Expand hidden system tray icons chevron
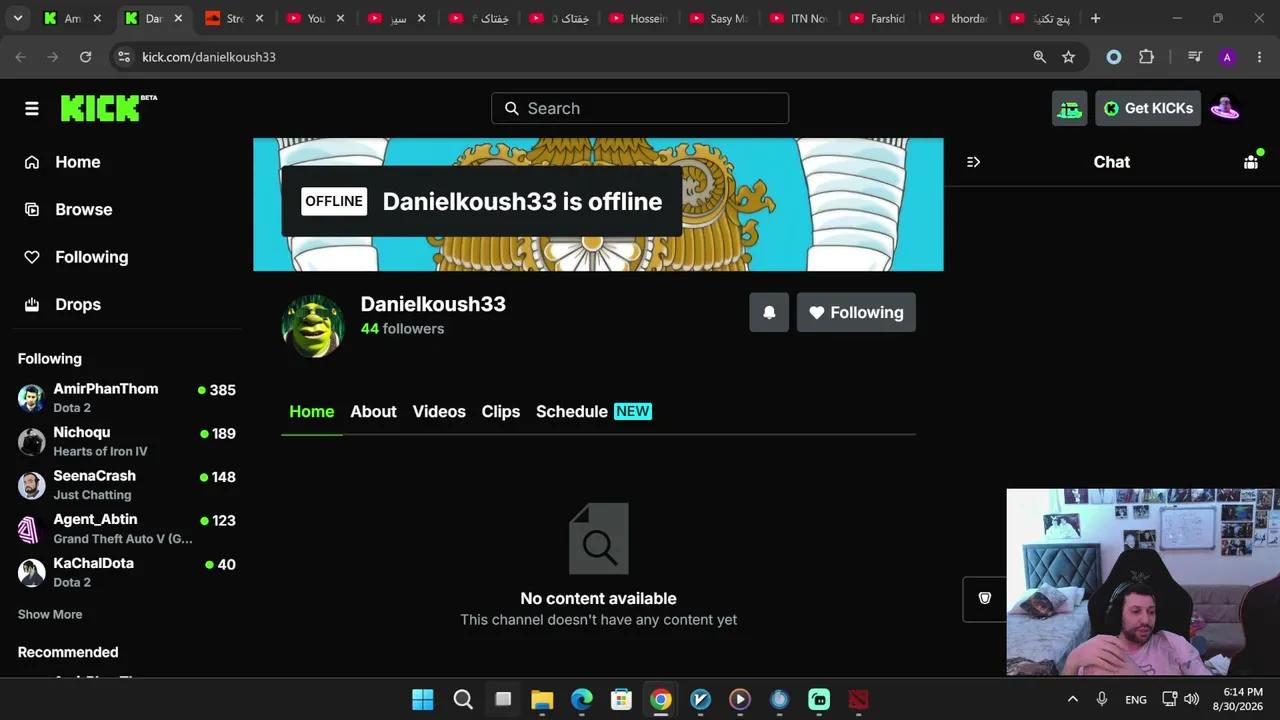The image size is (1280, 720). coord(1073,699)
